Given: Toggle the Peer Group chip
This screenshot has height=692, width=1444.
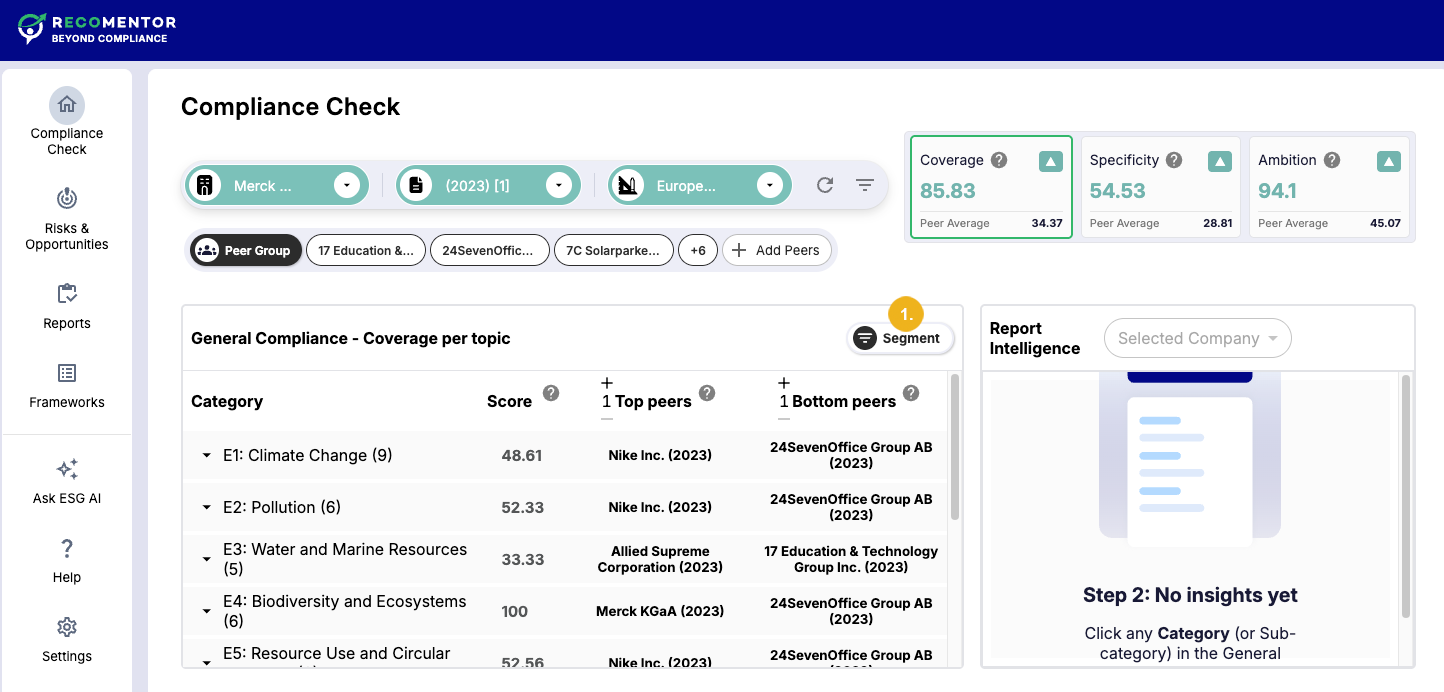Looking at the screenshot, I should [246, 250].
